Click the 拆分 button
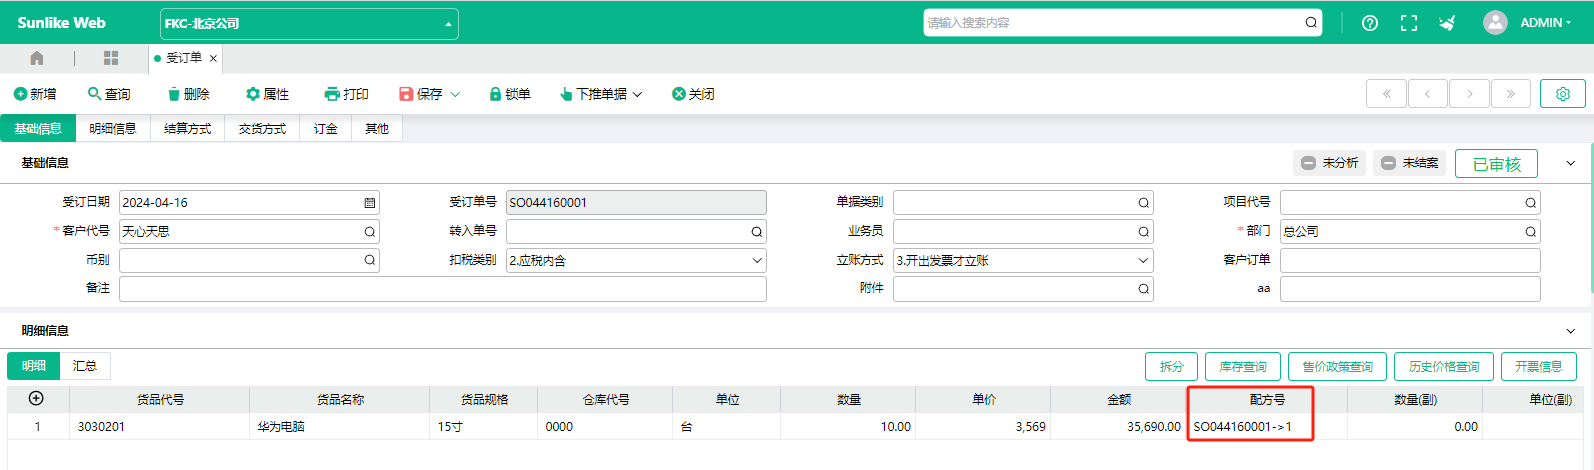This screenshot has height=470, width=1594. click(x=1172, y=367)
